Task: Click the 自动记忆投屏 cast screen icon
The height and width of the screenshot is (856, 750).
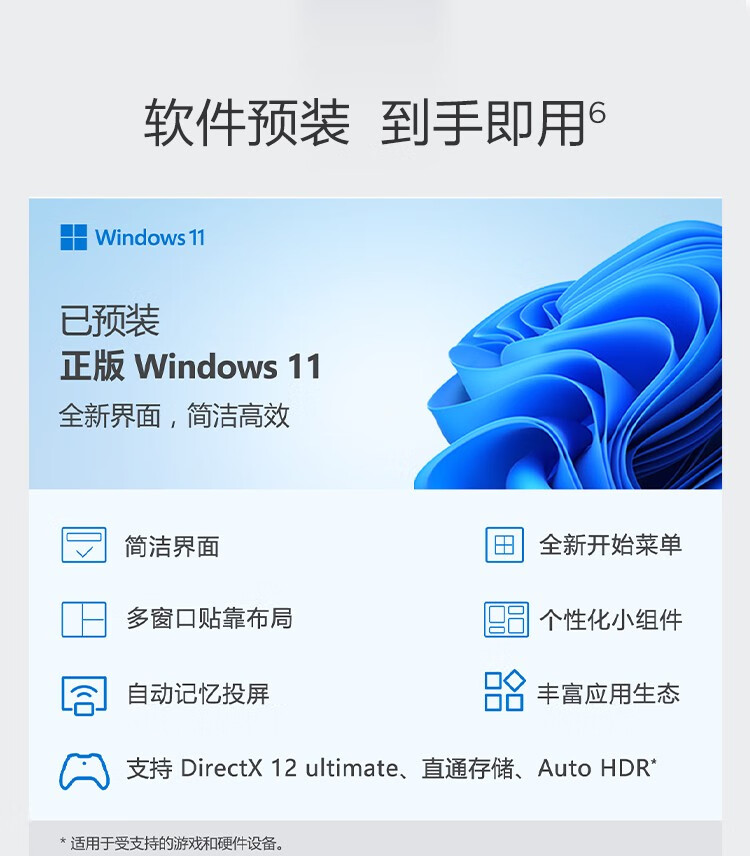Action: pyautogui.click(x=84, y=695)
